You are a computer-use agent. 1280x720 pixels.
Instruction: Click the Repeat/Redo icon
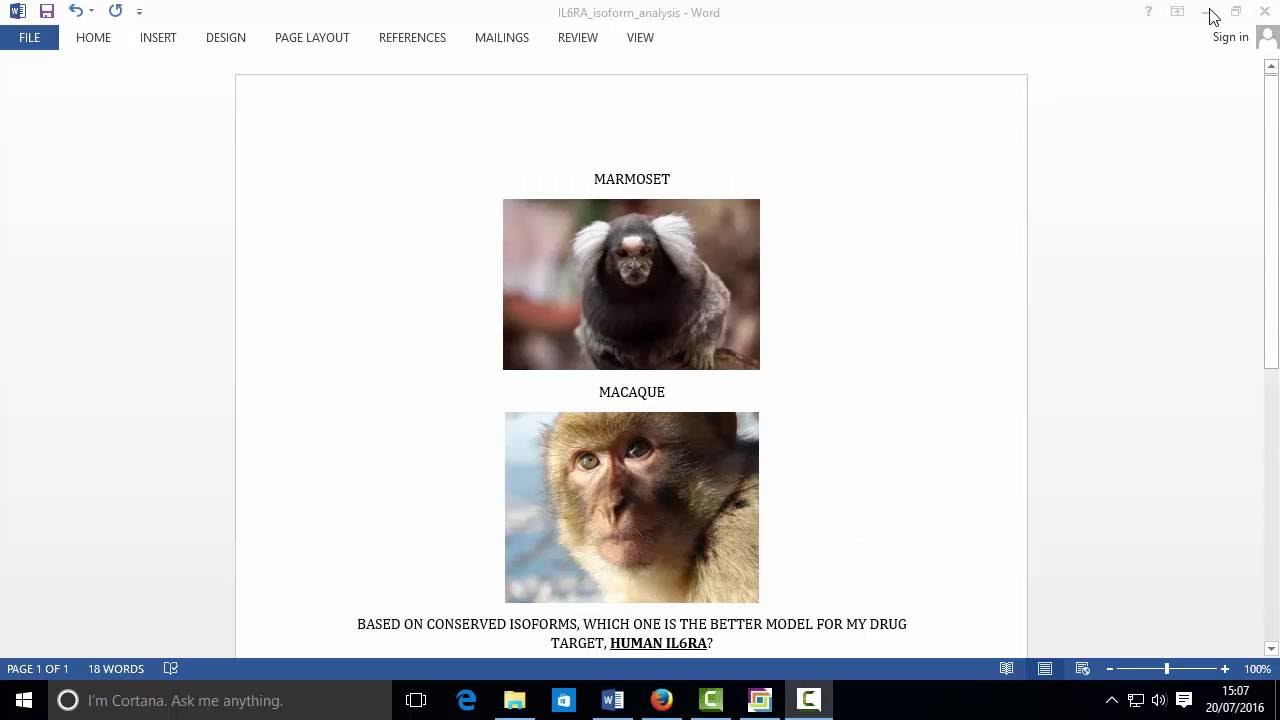tap(115, 11)
